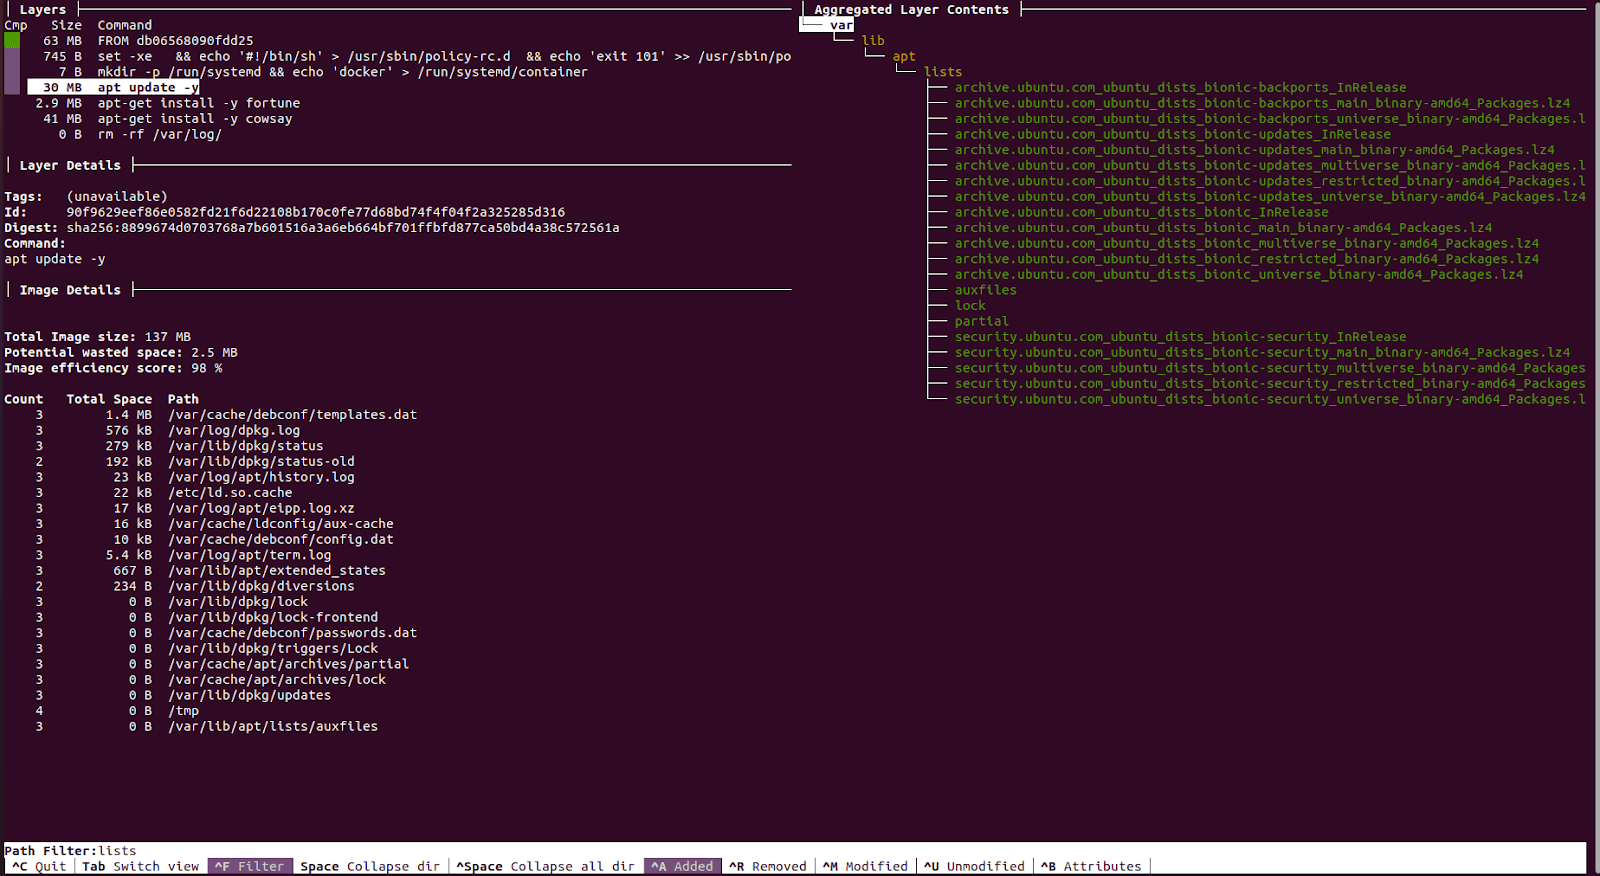Click the Potential wasted space 2.5 MB

point(121,353)
